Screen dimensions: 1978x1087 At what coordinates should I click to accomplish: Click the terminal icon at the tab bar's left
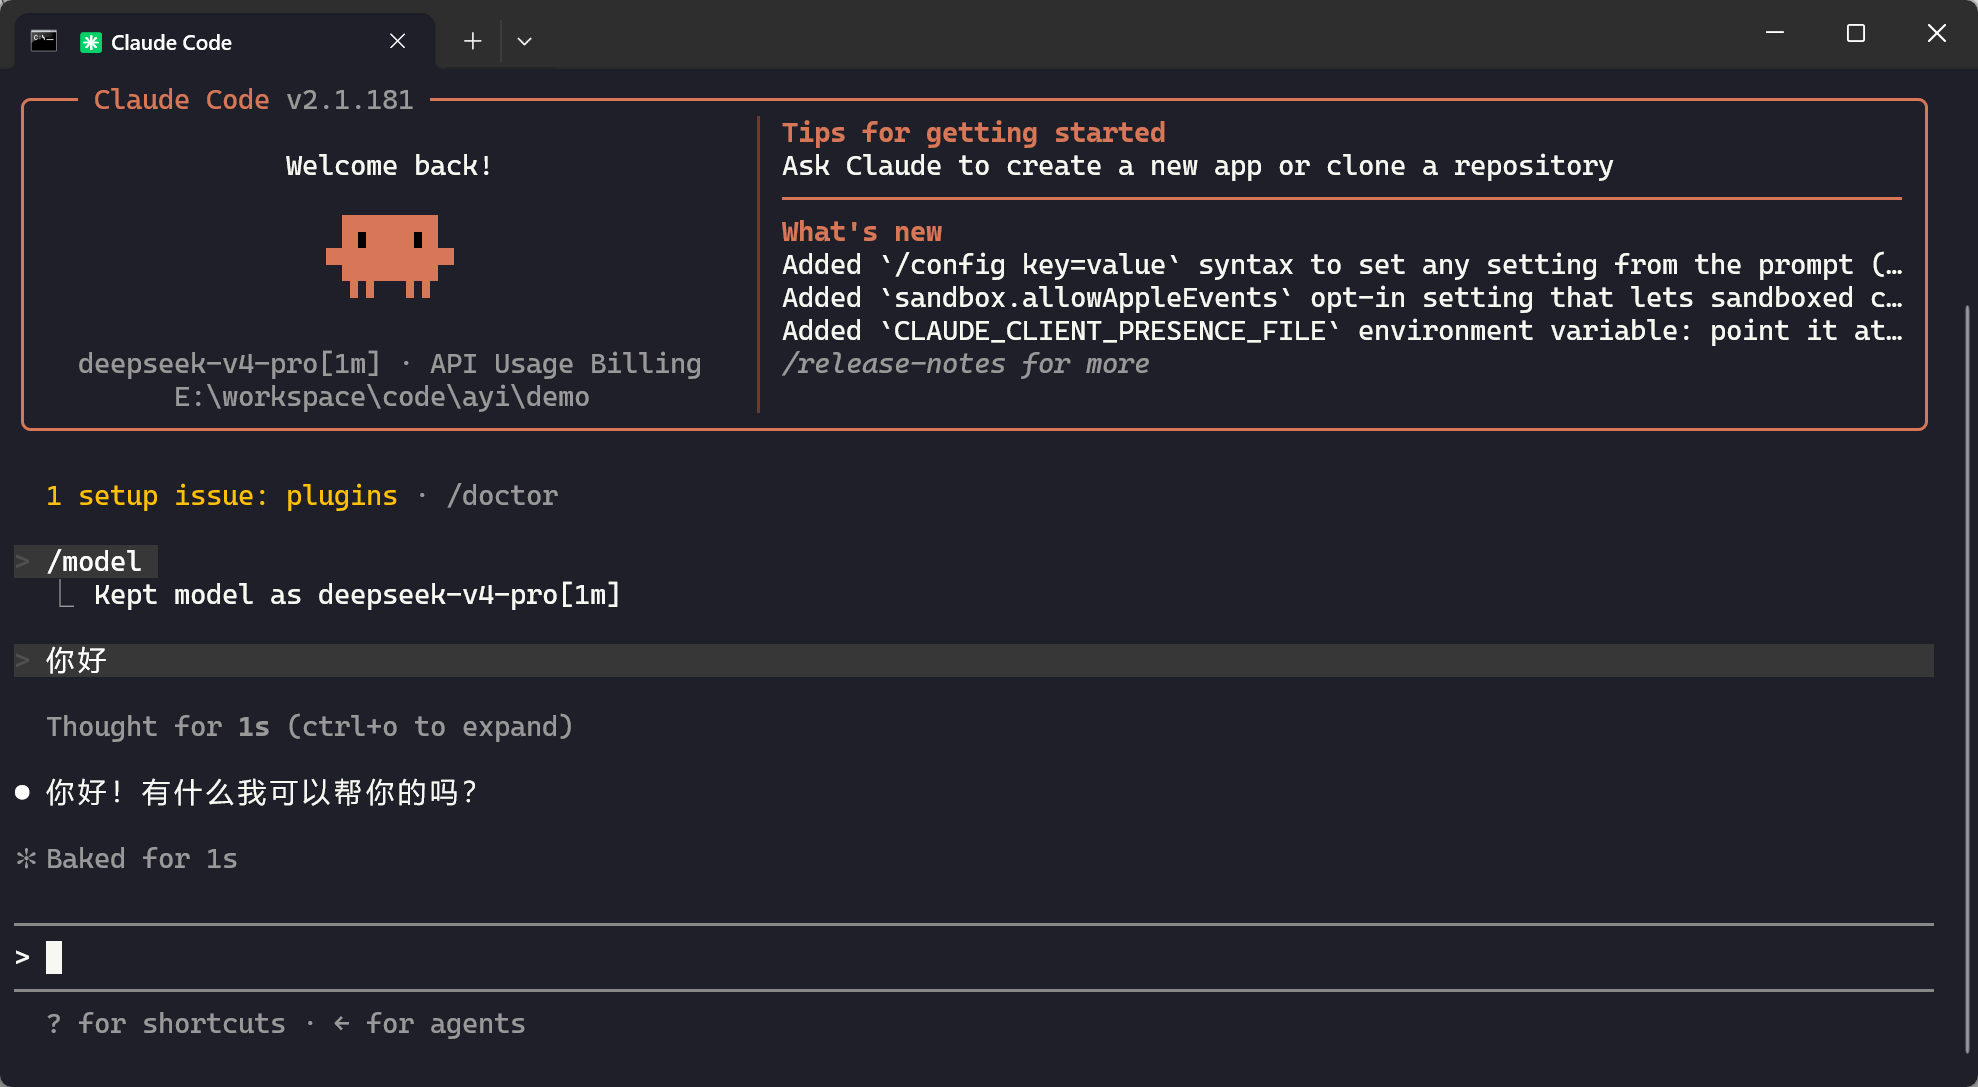pos(44,41)
